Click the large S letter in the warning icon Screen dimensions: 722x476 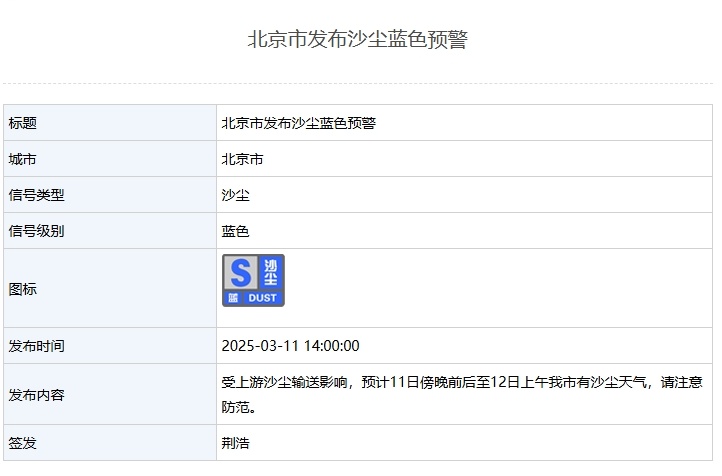[x=240, y=272]
